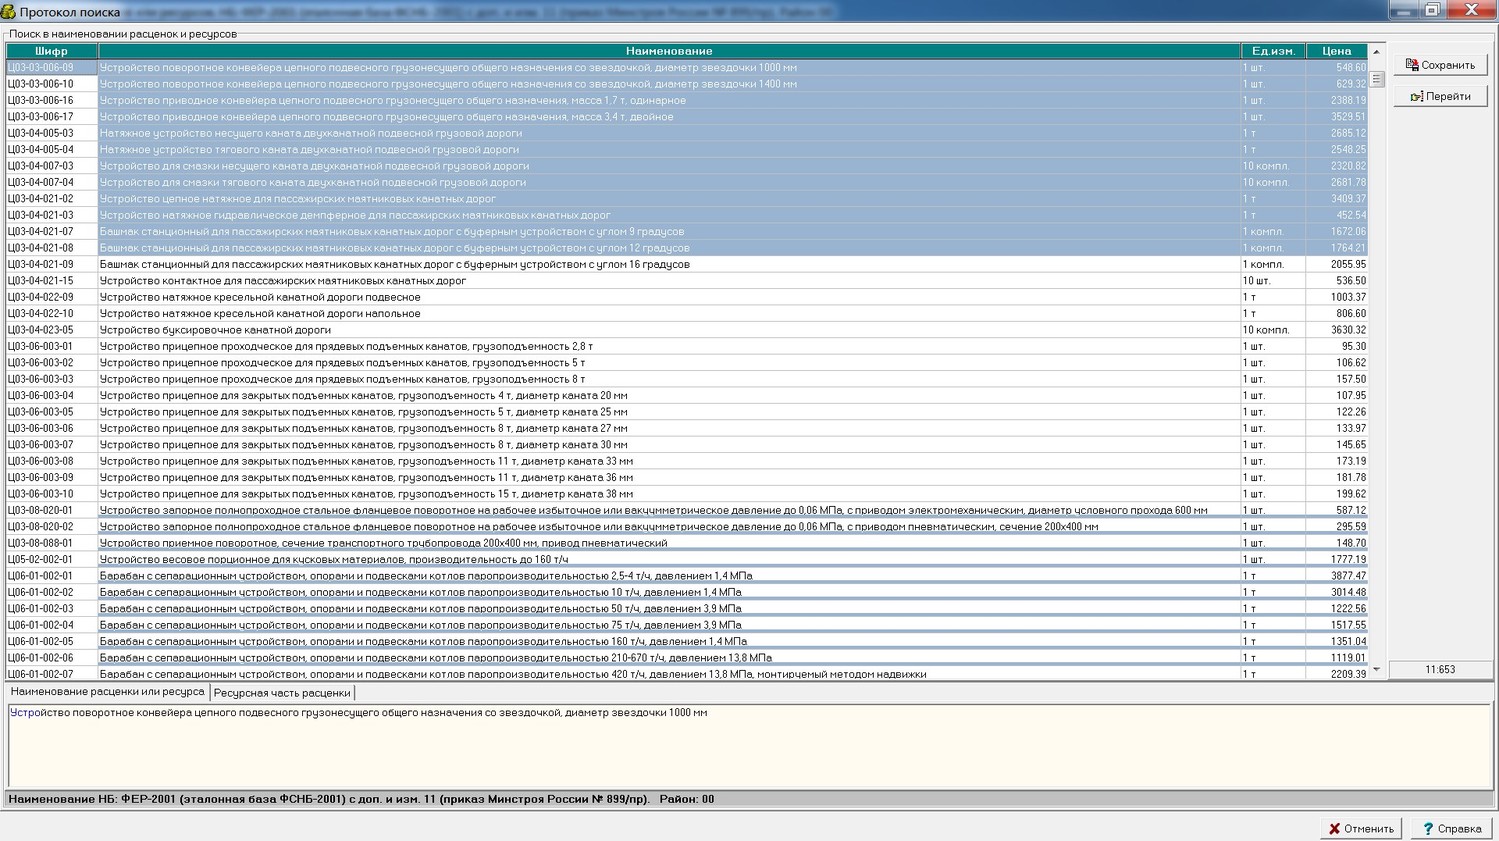Click the Сохранить (Save) button

(x=1440, y=65)
